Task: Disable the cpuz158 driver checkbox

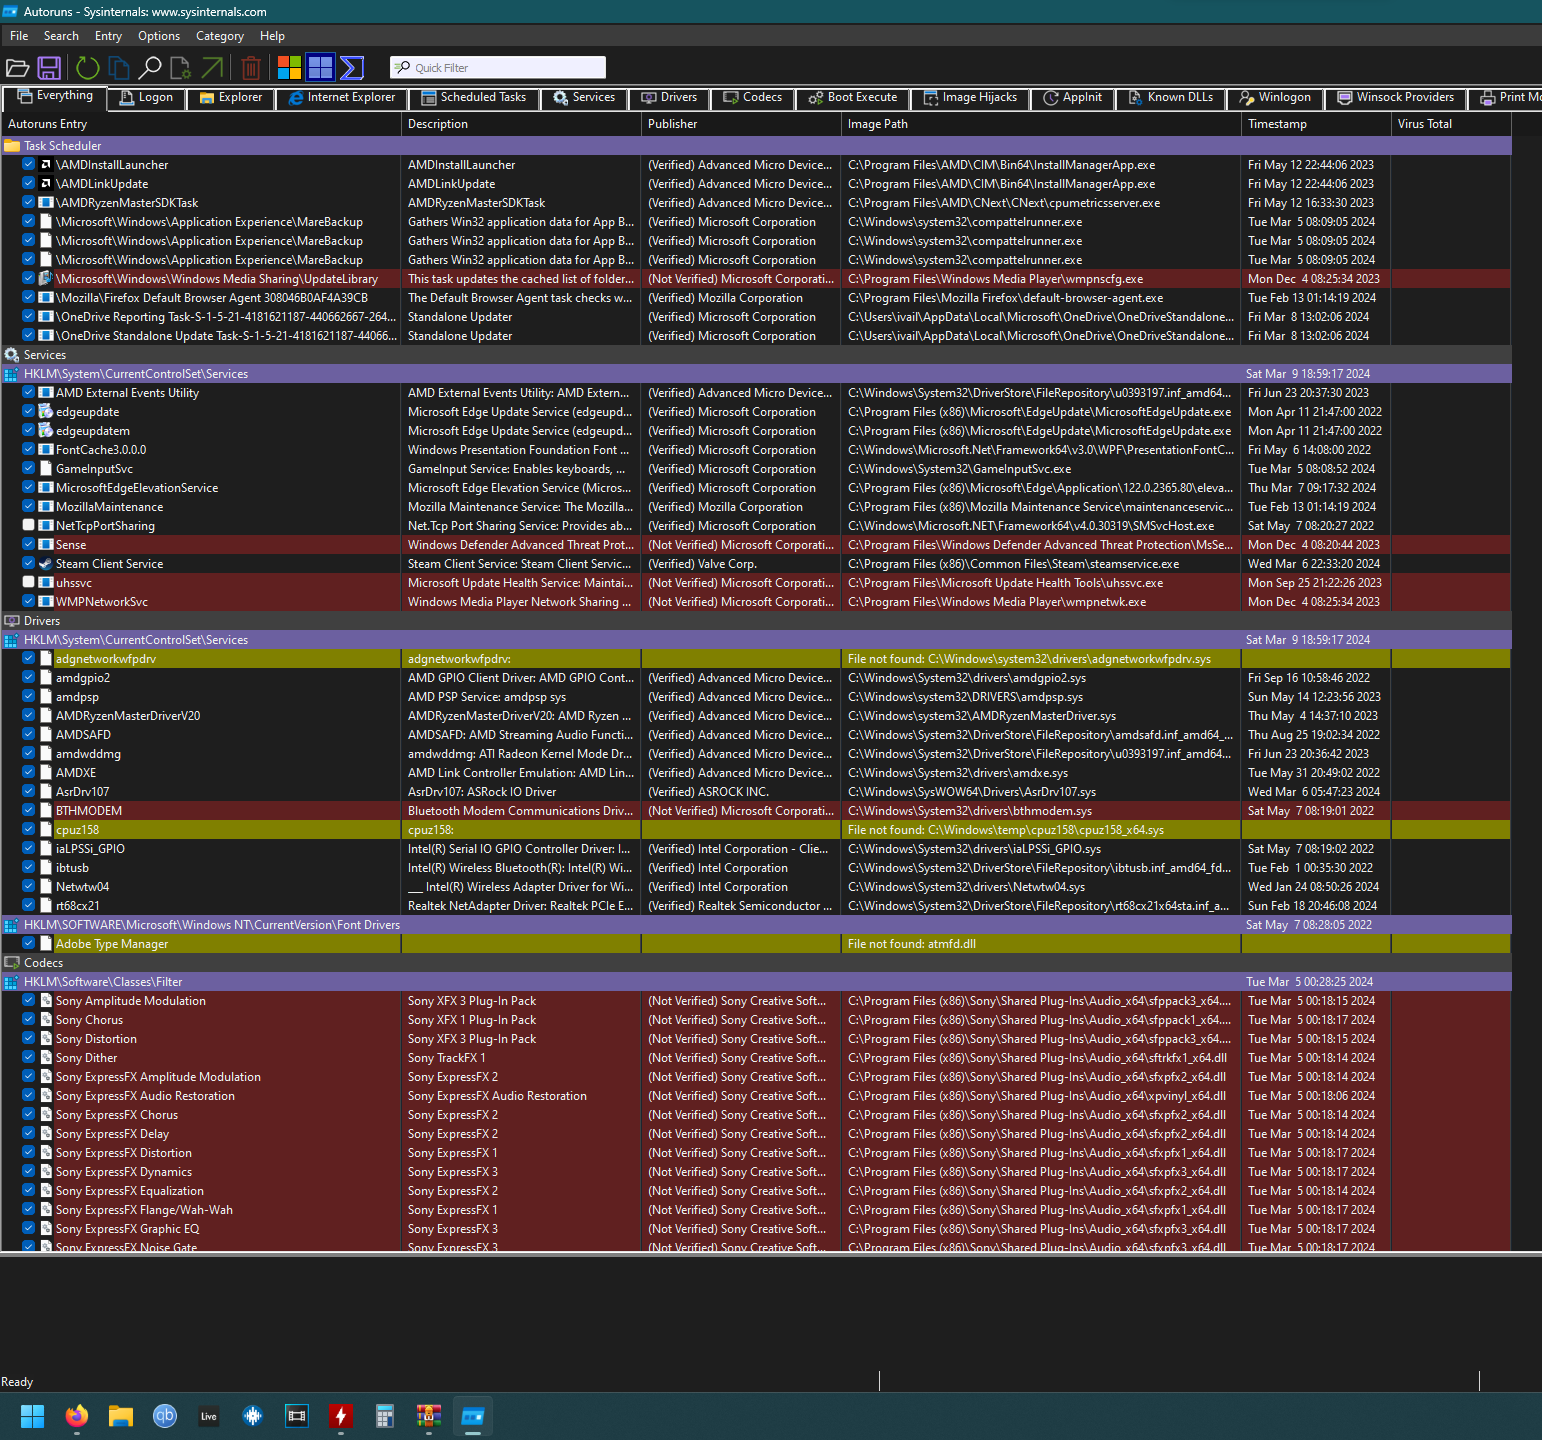Action: [x=29, y=829]
